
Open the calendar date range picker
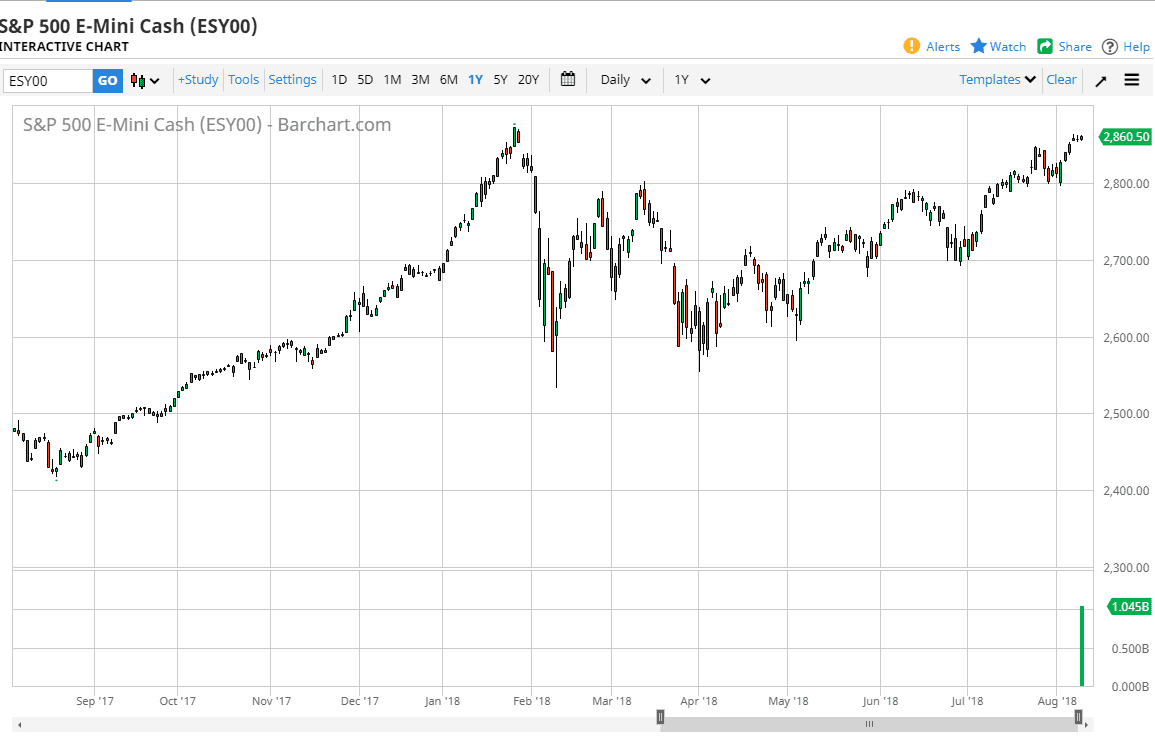coord(568,80)
